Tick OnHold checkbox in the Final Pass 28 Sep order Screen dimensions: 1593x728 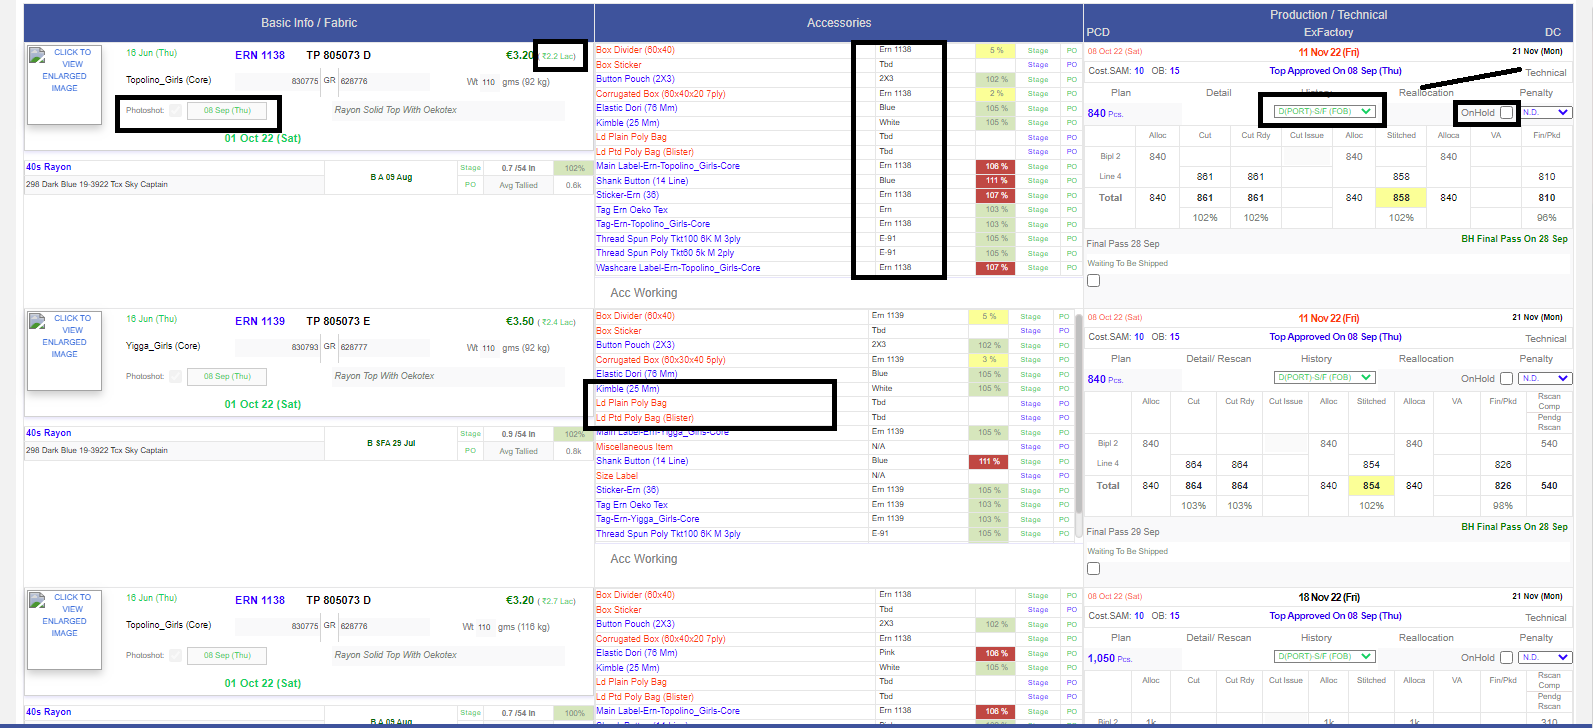pyautogui.click(x=1506, y=112)
